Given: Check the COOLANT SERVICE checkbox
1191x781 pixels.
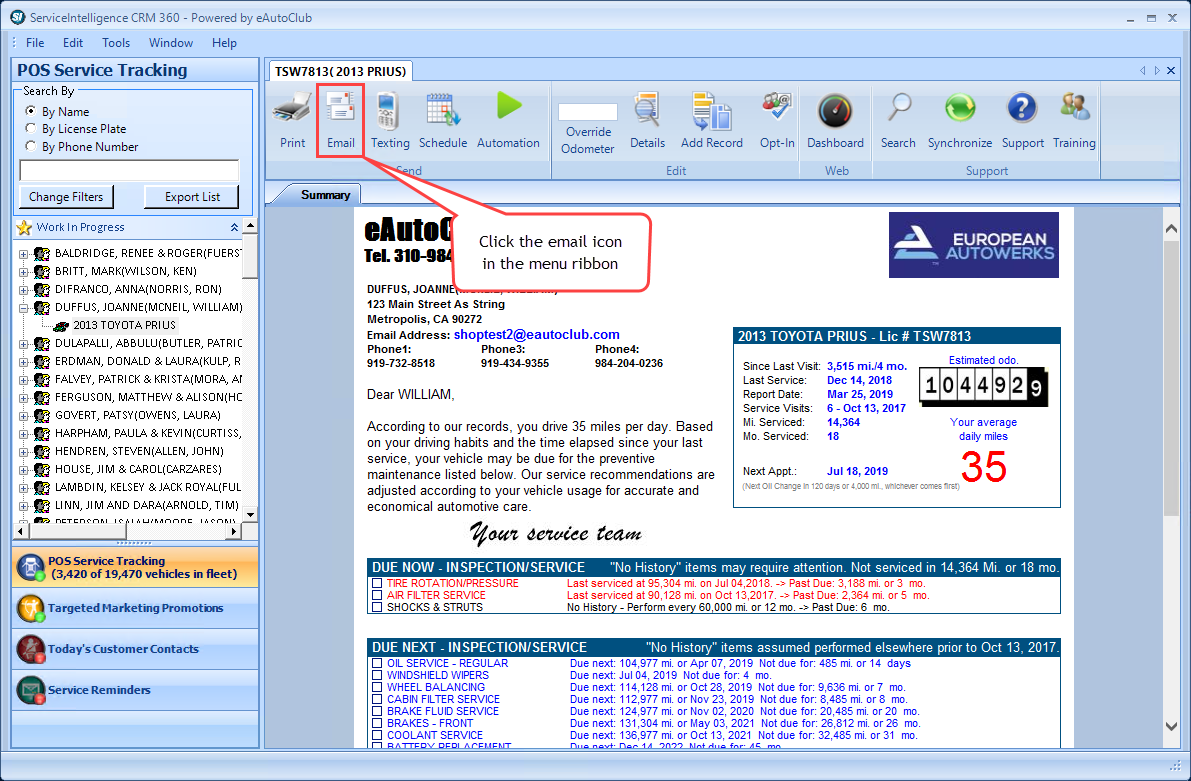Looking at the screenshot, I should pyautogui.click(x=377, y=735).
